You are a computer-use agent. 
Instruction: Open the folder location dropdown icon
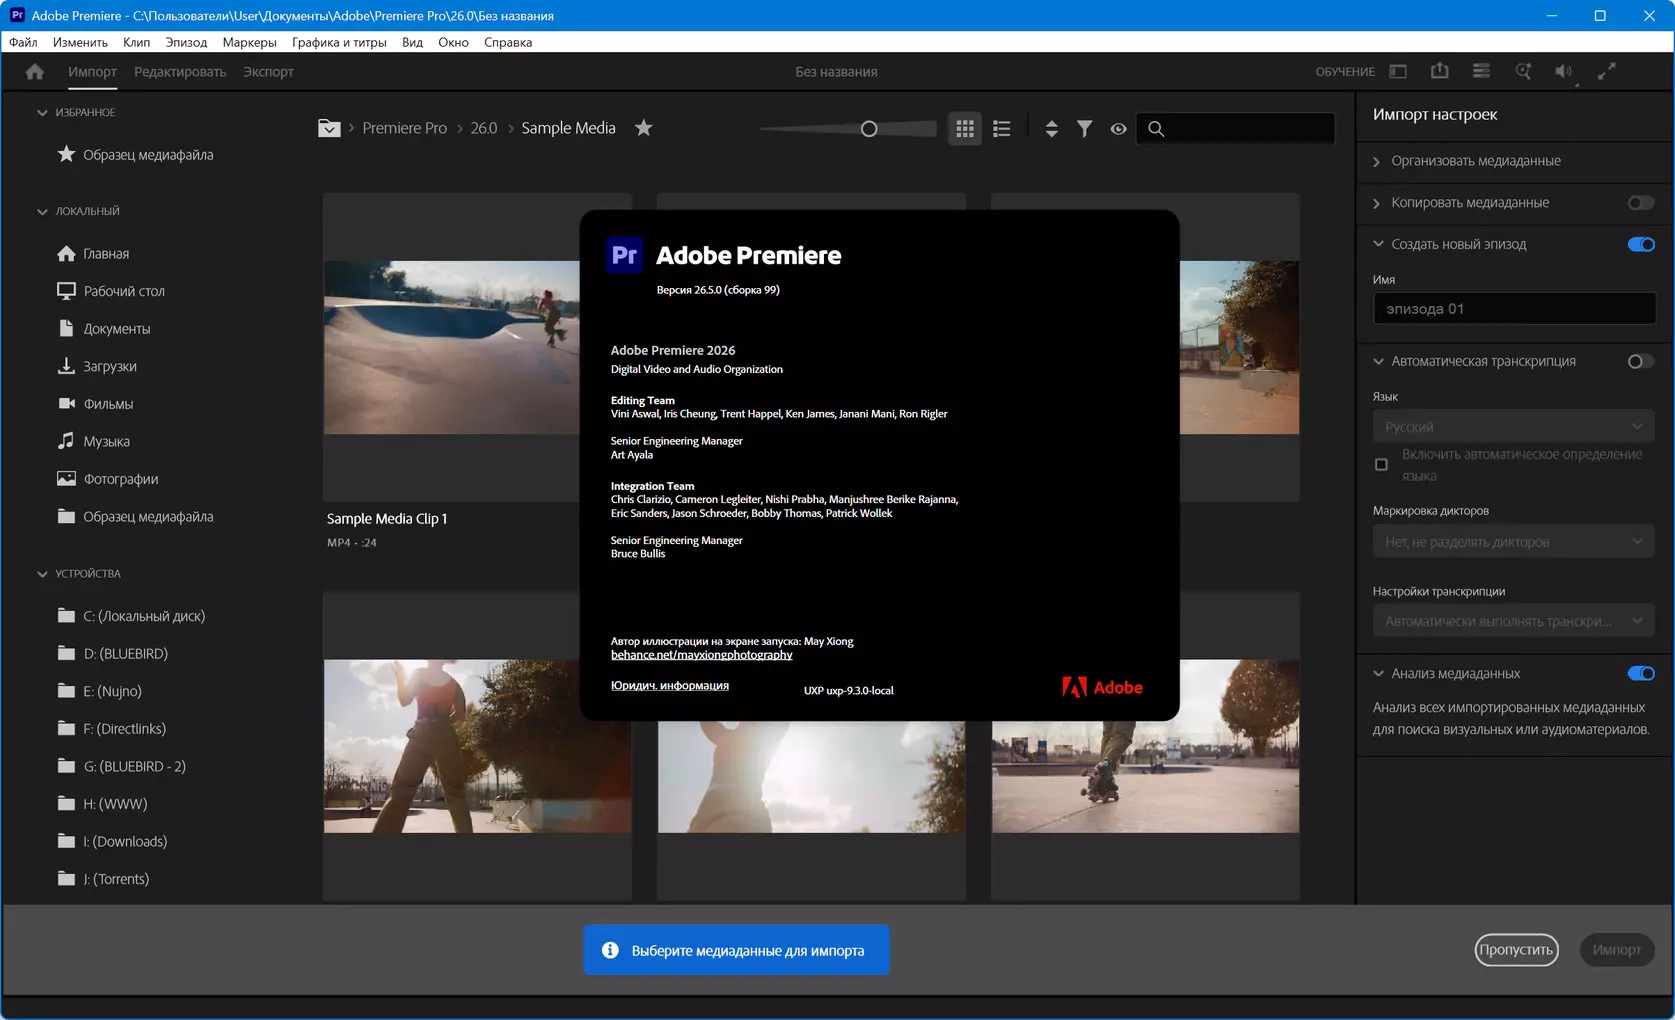[329, 128]
